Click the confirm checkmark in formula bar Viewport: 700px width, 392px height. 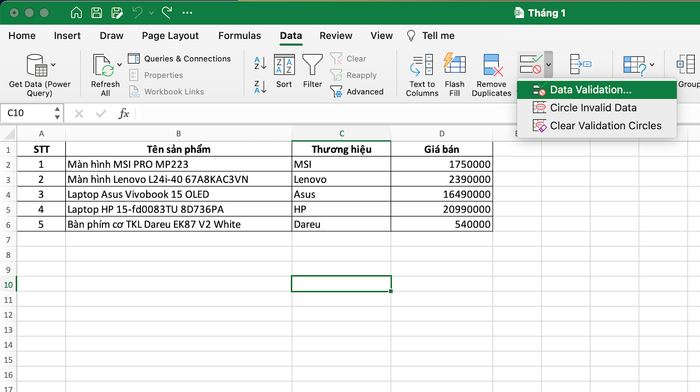tap(101, 113)
